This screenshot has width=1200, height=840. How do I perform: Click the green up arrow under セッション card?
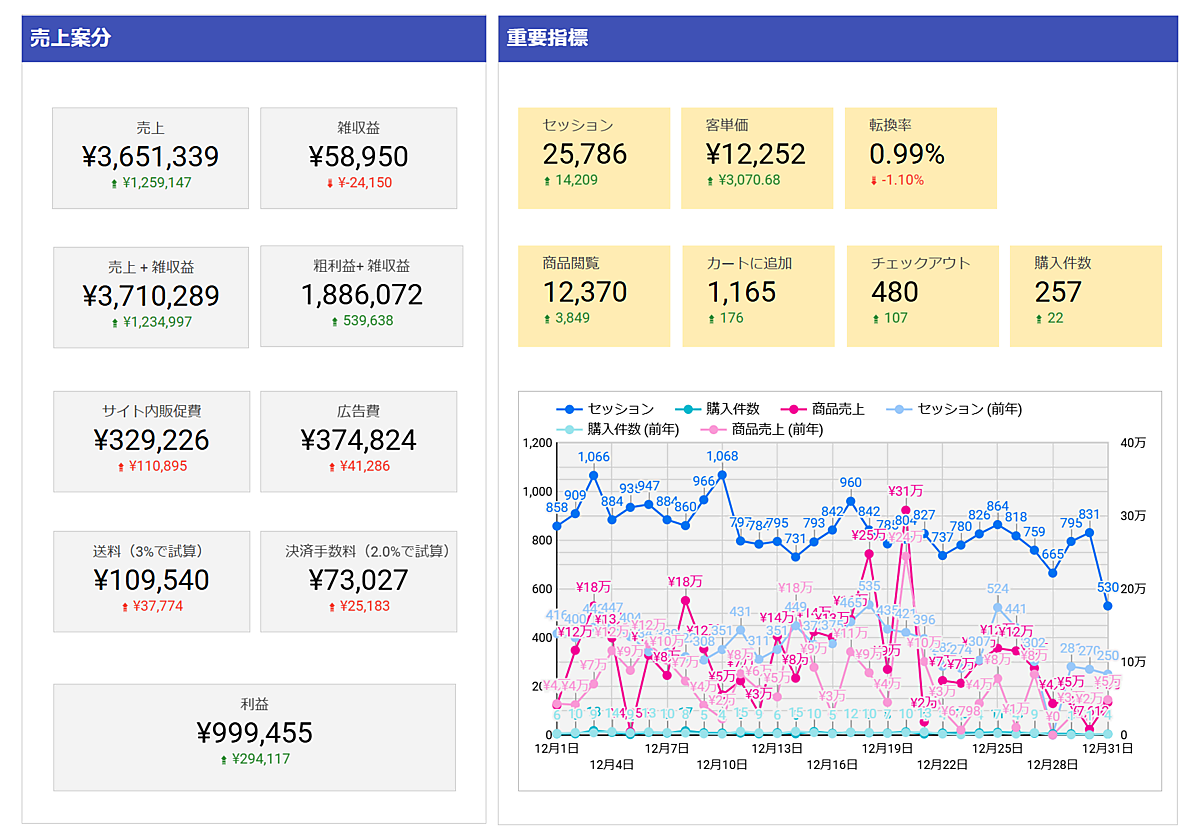coord(546,181)
